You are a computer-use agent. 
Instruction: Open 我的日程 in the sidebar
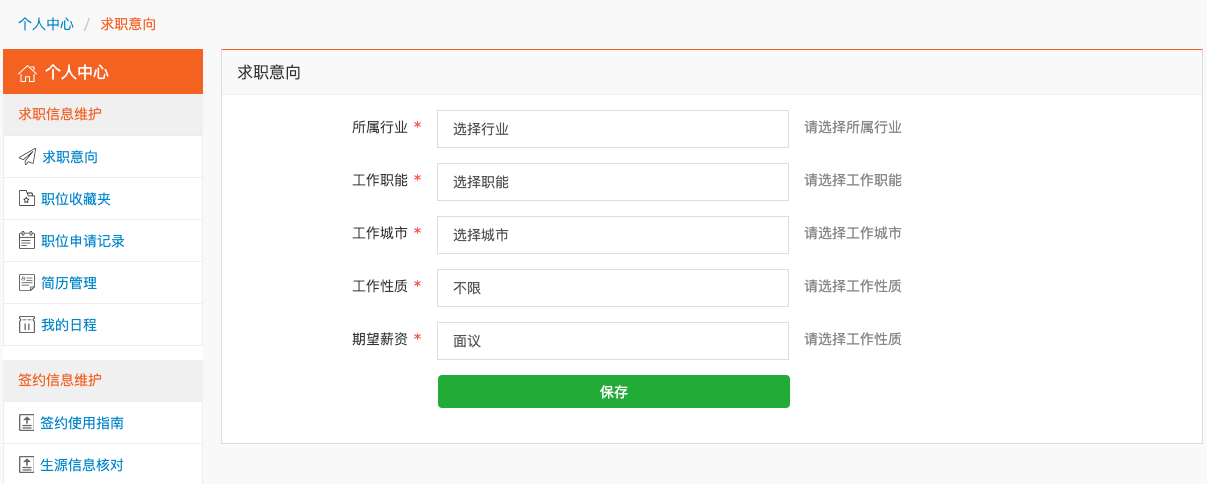click(x=69, y=325)
